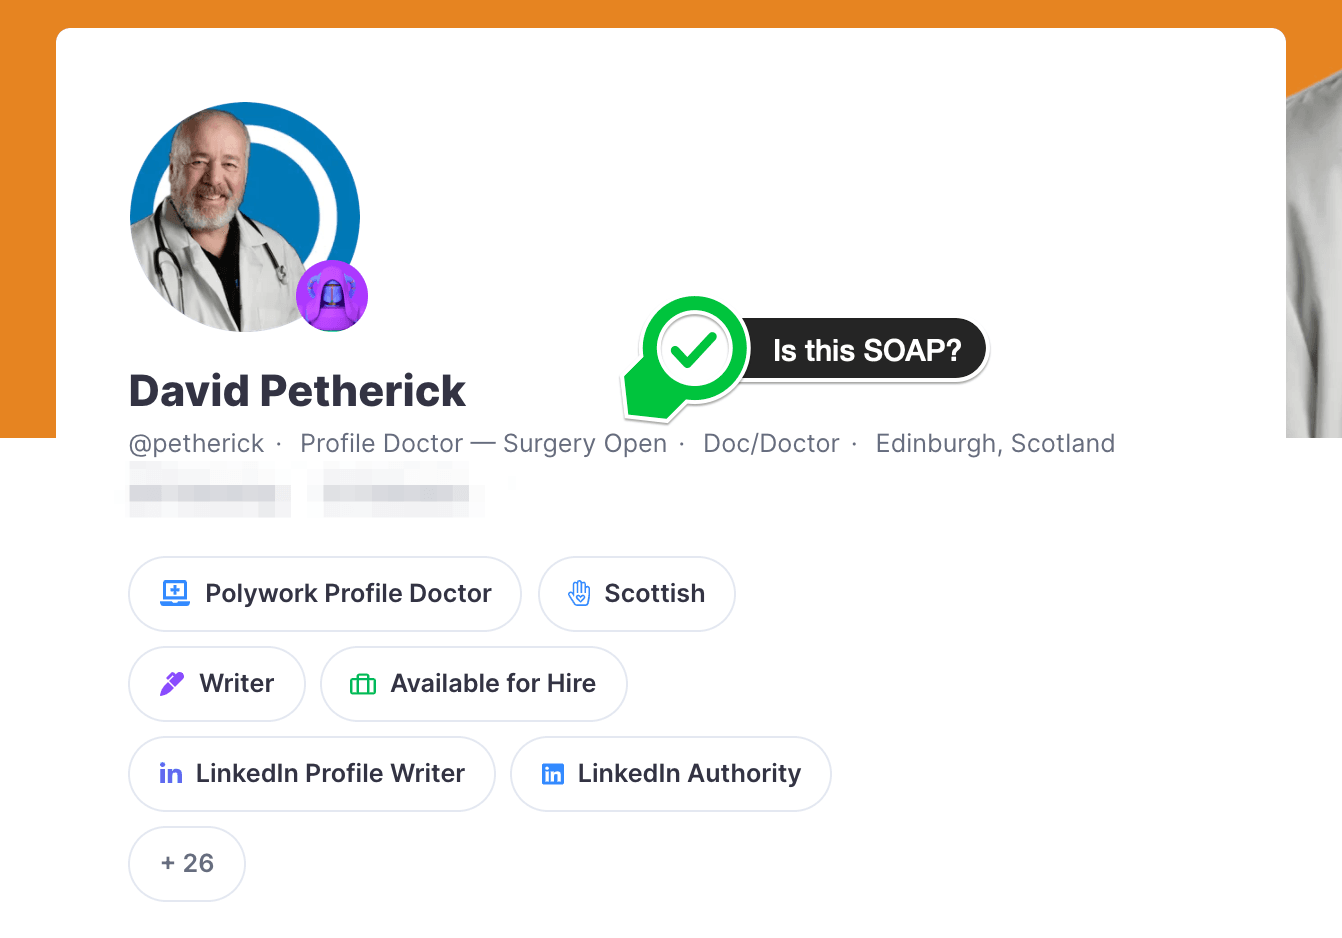Click the green briefcase icon in Available for Hire
Image resolution: width=1342 pixels, height=938 pixels.
click(363, 684)
